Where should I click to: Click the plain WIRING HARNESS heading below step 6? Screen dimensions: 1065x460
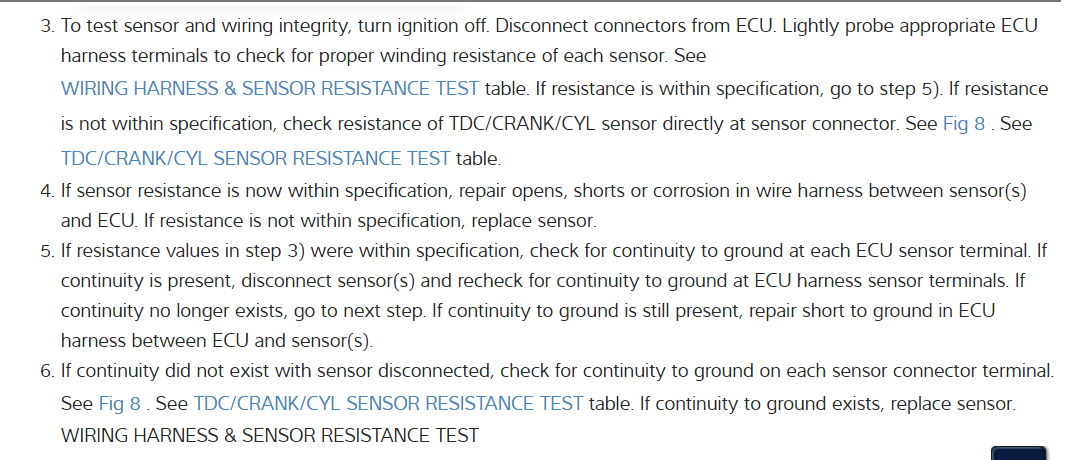pos(270,435)
